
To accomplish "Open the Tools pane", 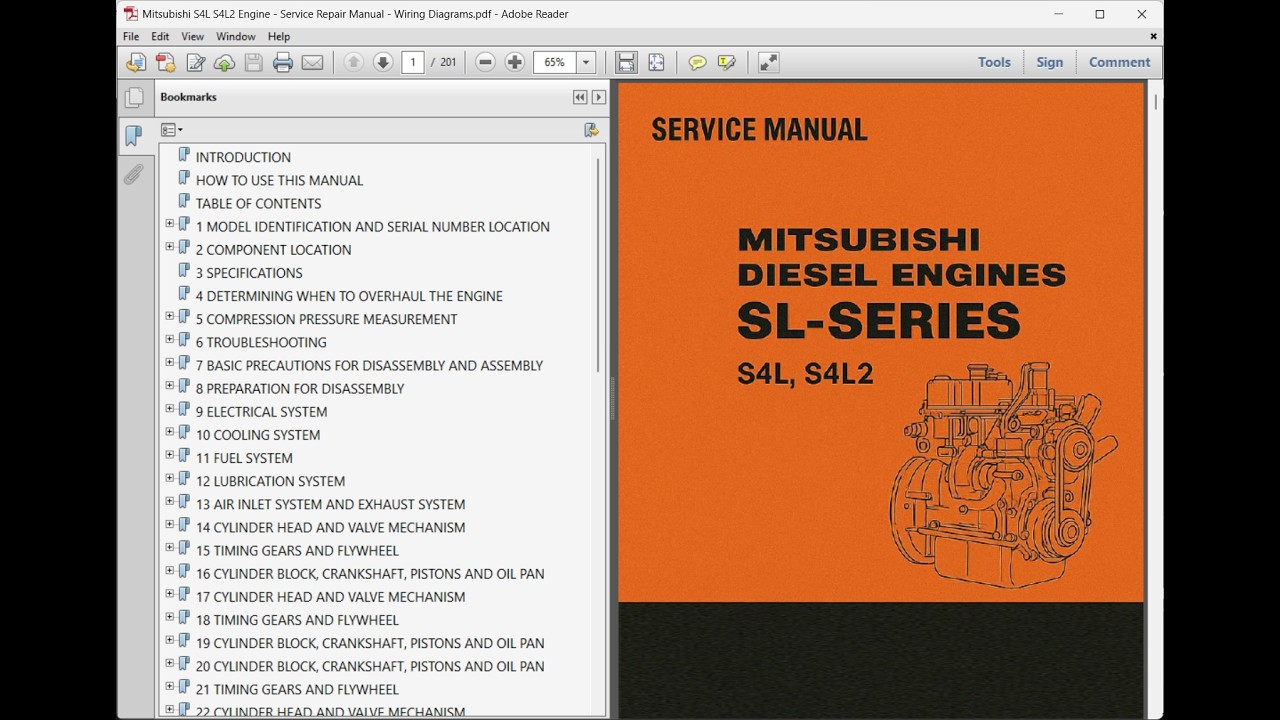I will 994,62.
